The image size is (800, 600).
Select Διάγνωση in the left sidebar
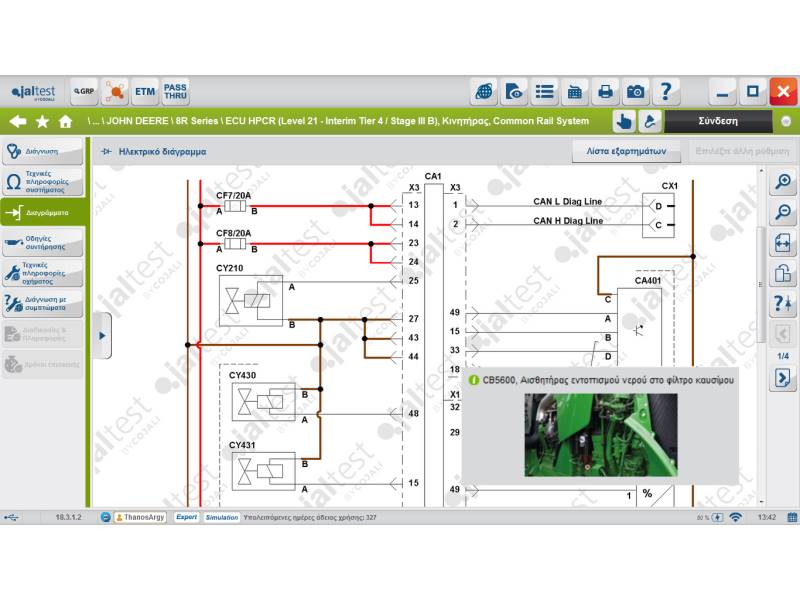(42, 152)
